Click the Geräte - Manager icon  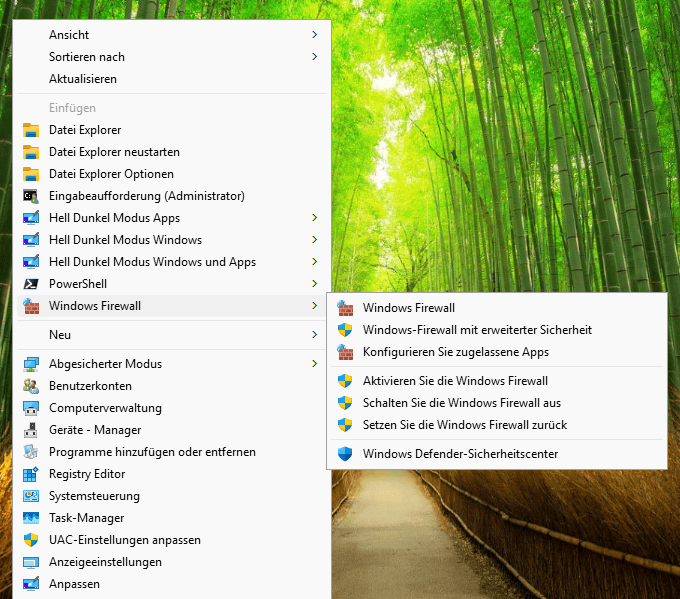[x=31, y=430]
